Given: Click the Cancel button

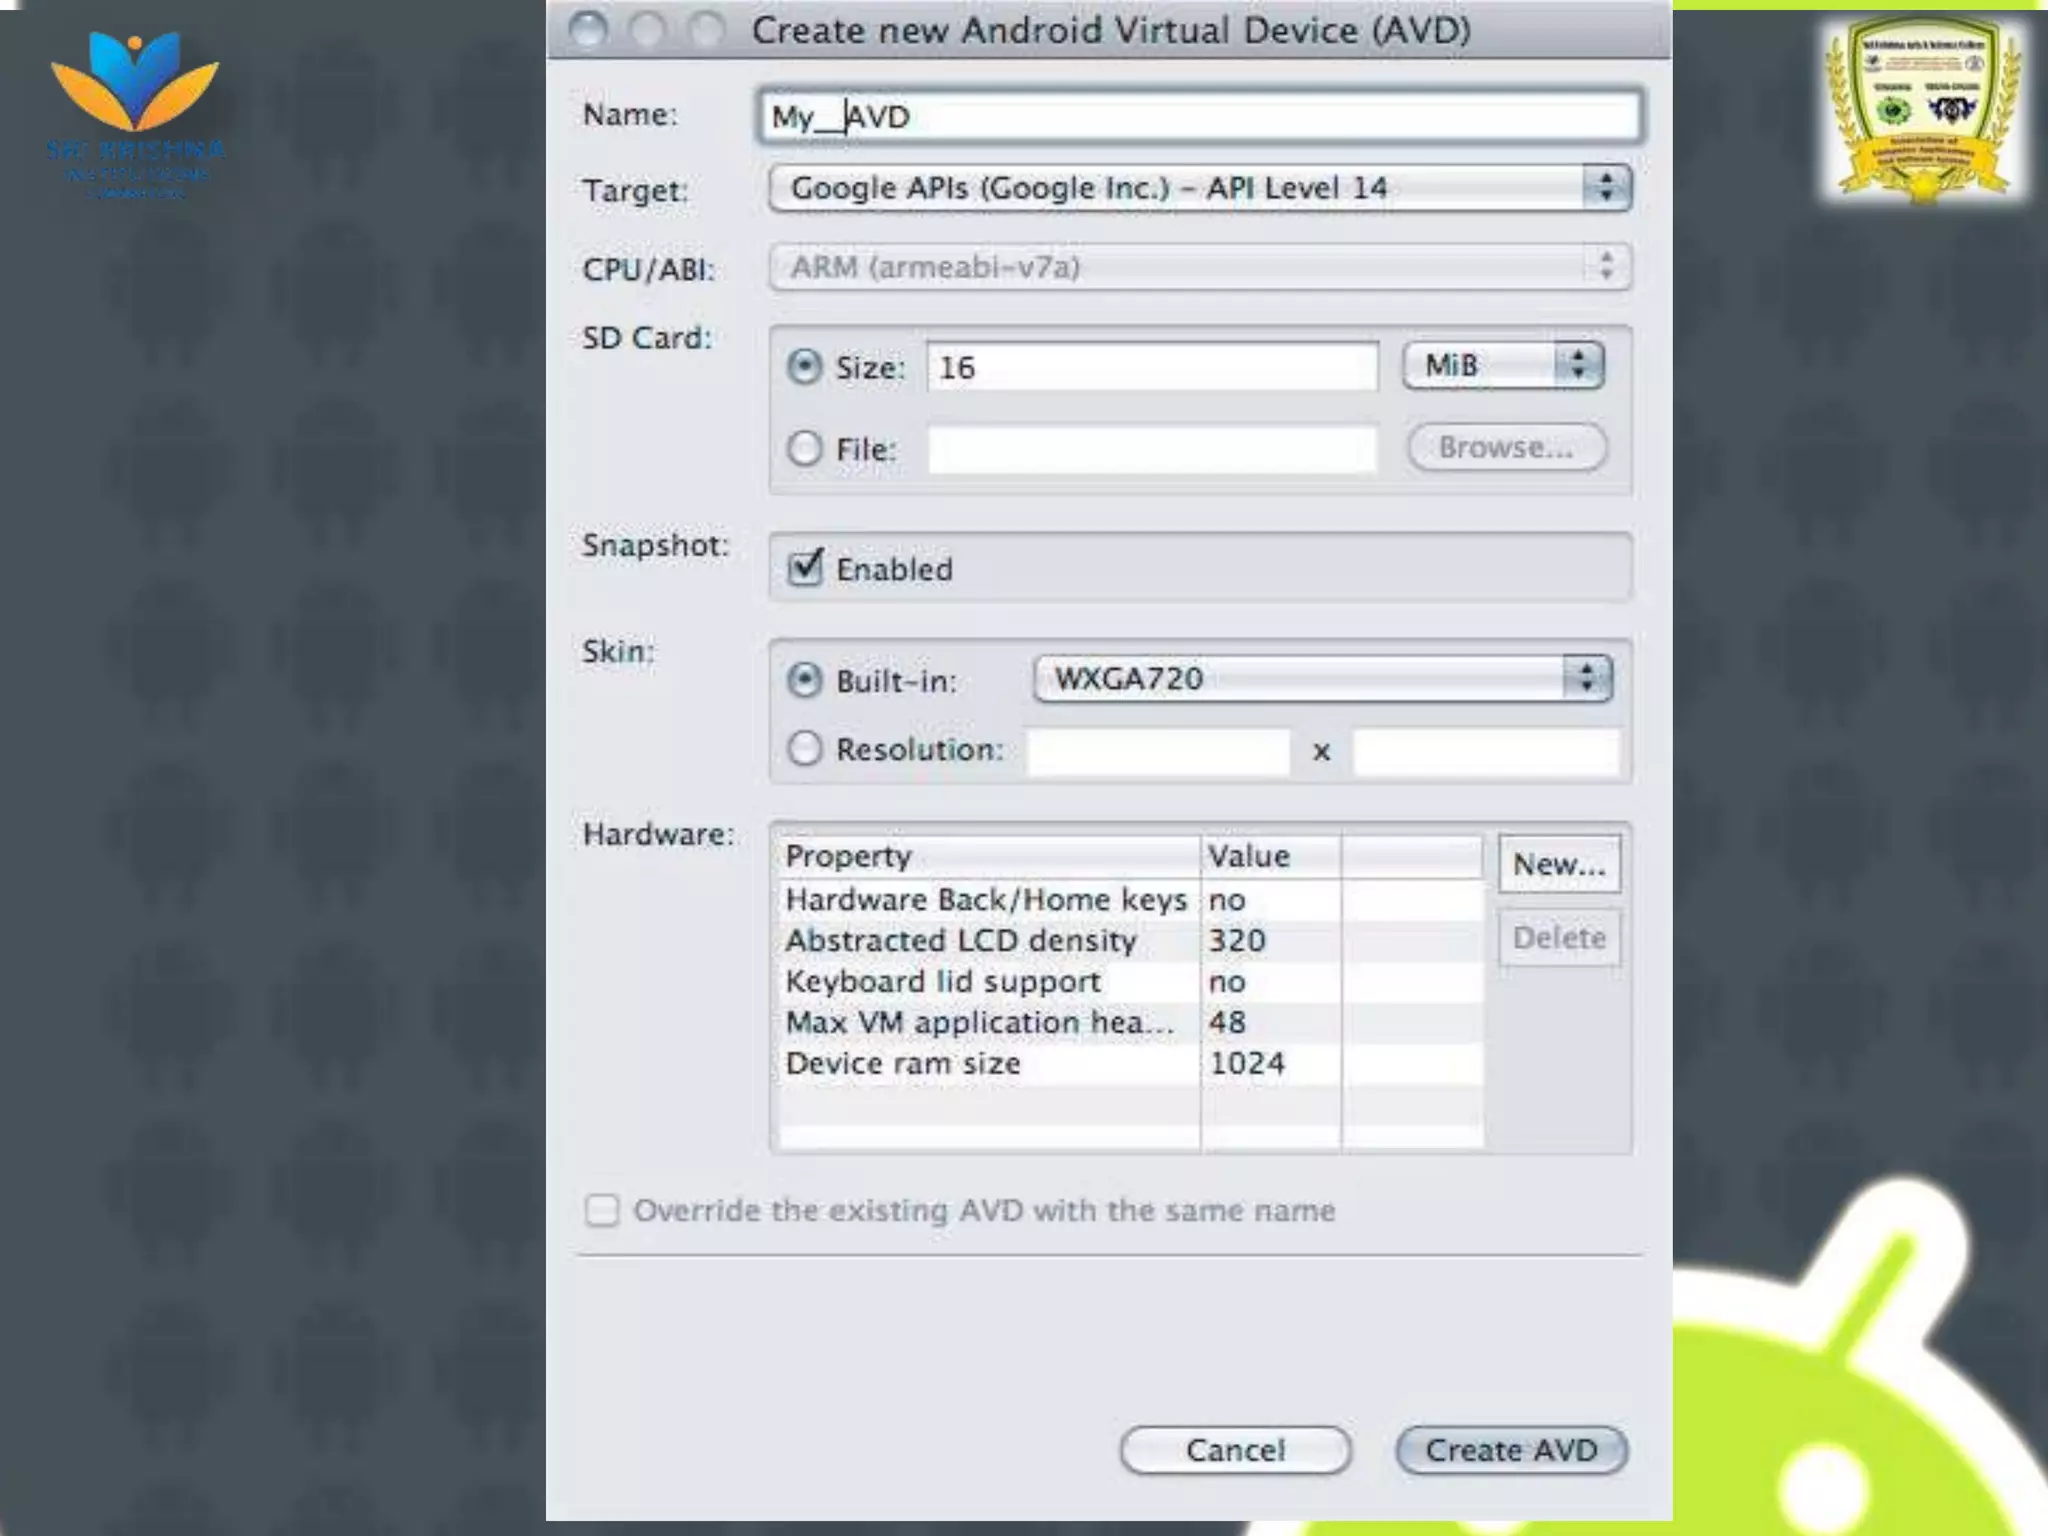Looking at the screenshot, I should 1235,1450.
